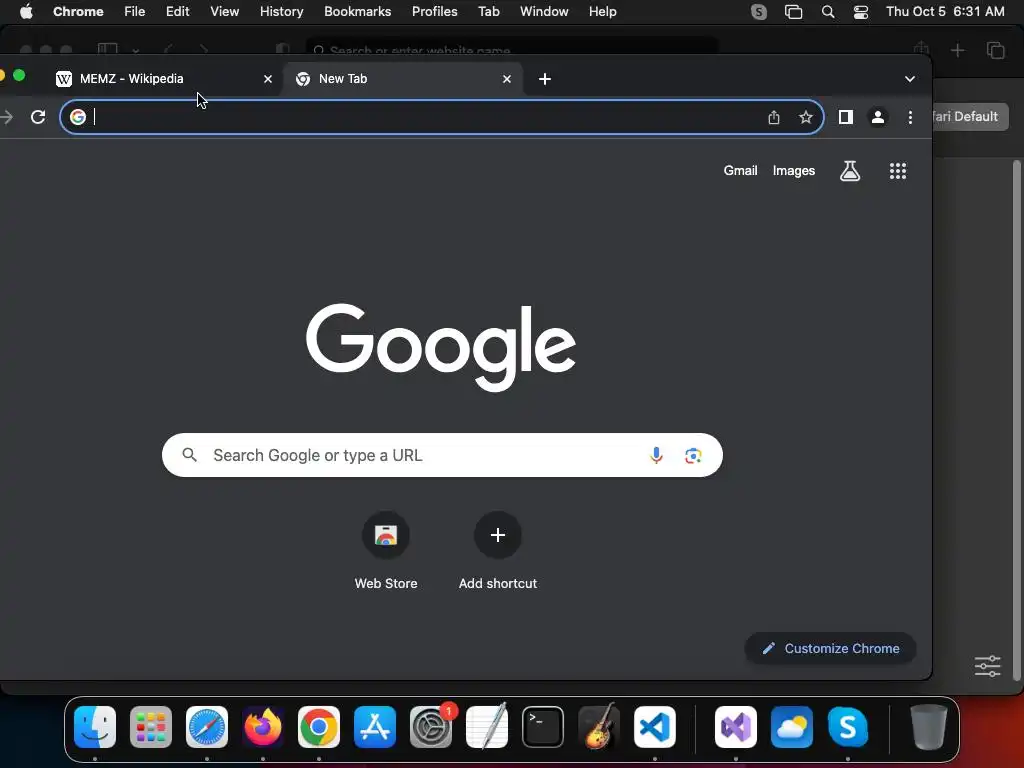
Task: Start voice search with microphone icon
Action: coord(656,455)
